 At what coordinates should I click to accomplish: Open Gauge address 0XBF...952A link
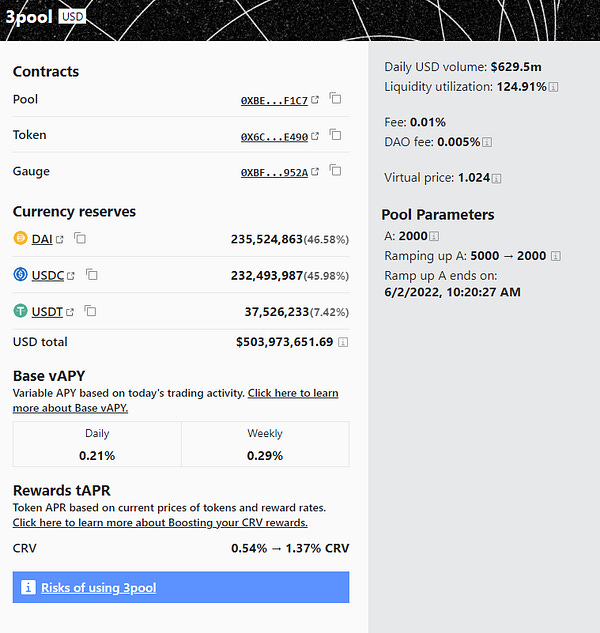[274, 172]
